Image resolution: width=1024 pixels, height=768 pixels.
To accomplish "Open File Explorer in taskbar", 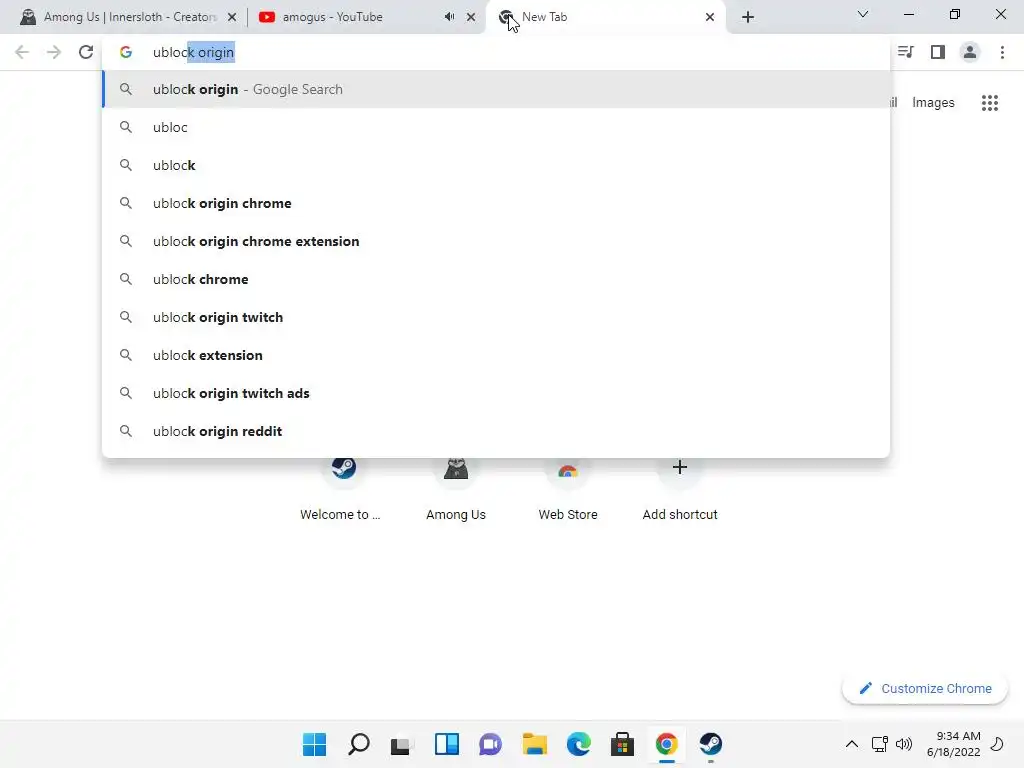I will click(534, 744).
